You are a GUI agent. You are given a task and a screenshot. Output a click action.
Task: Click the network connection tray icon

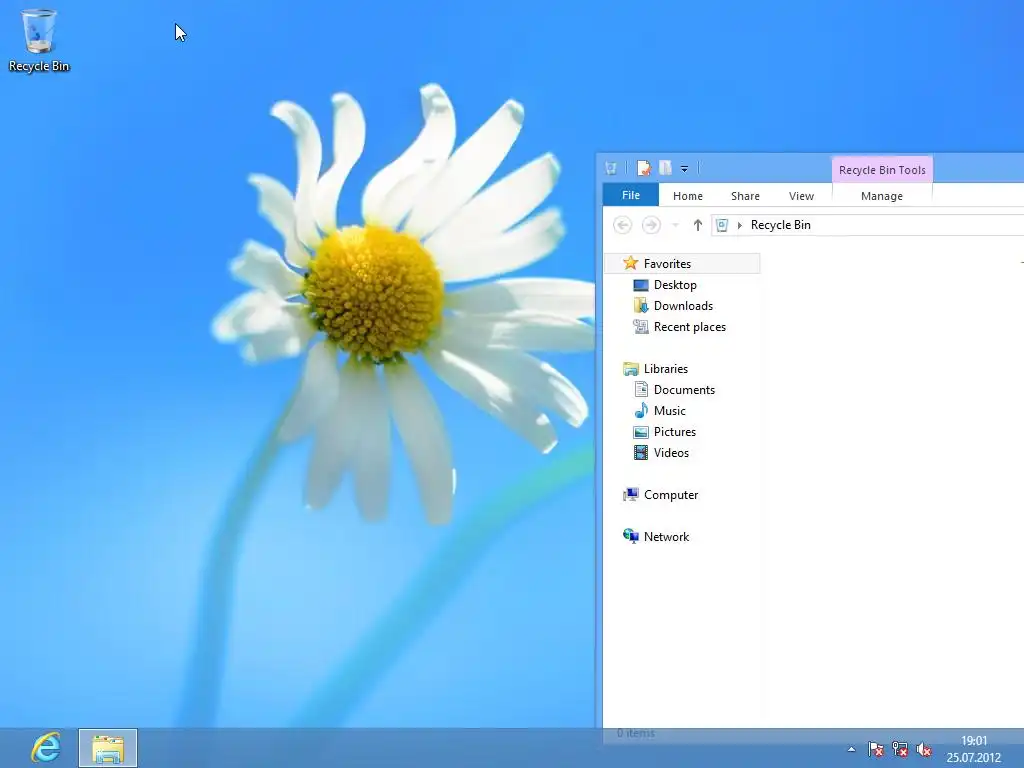point(900,749)
